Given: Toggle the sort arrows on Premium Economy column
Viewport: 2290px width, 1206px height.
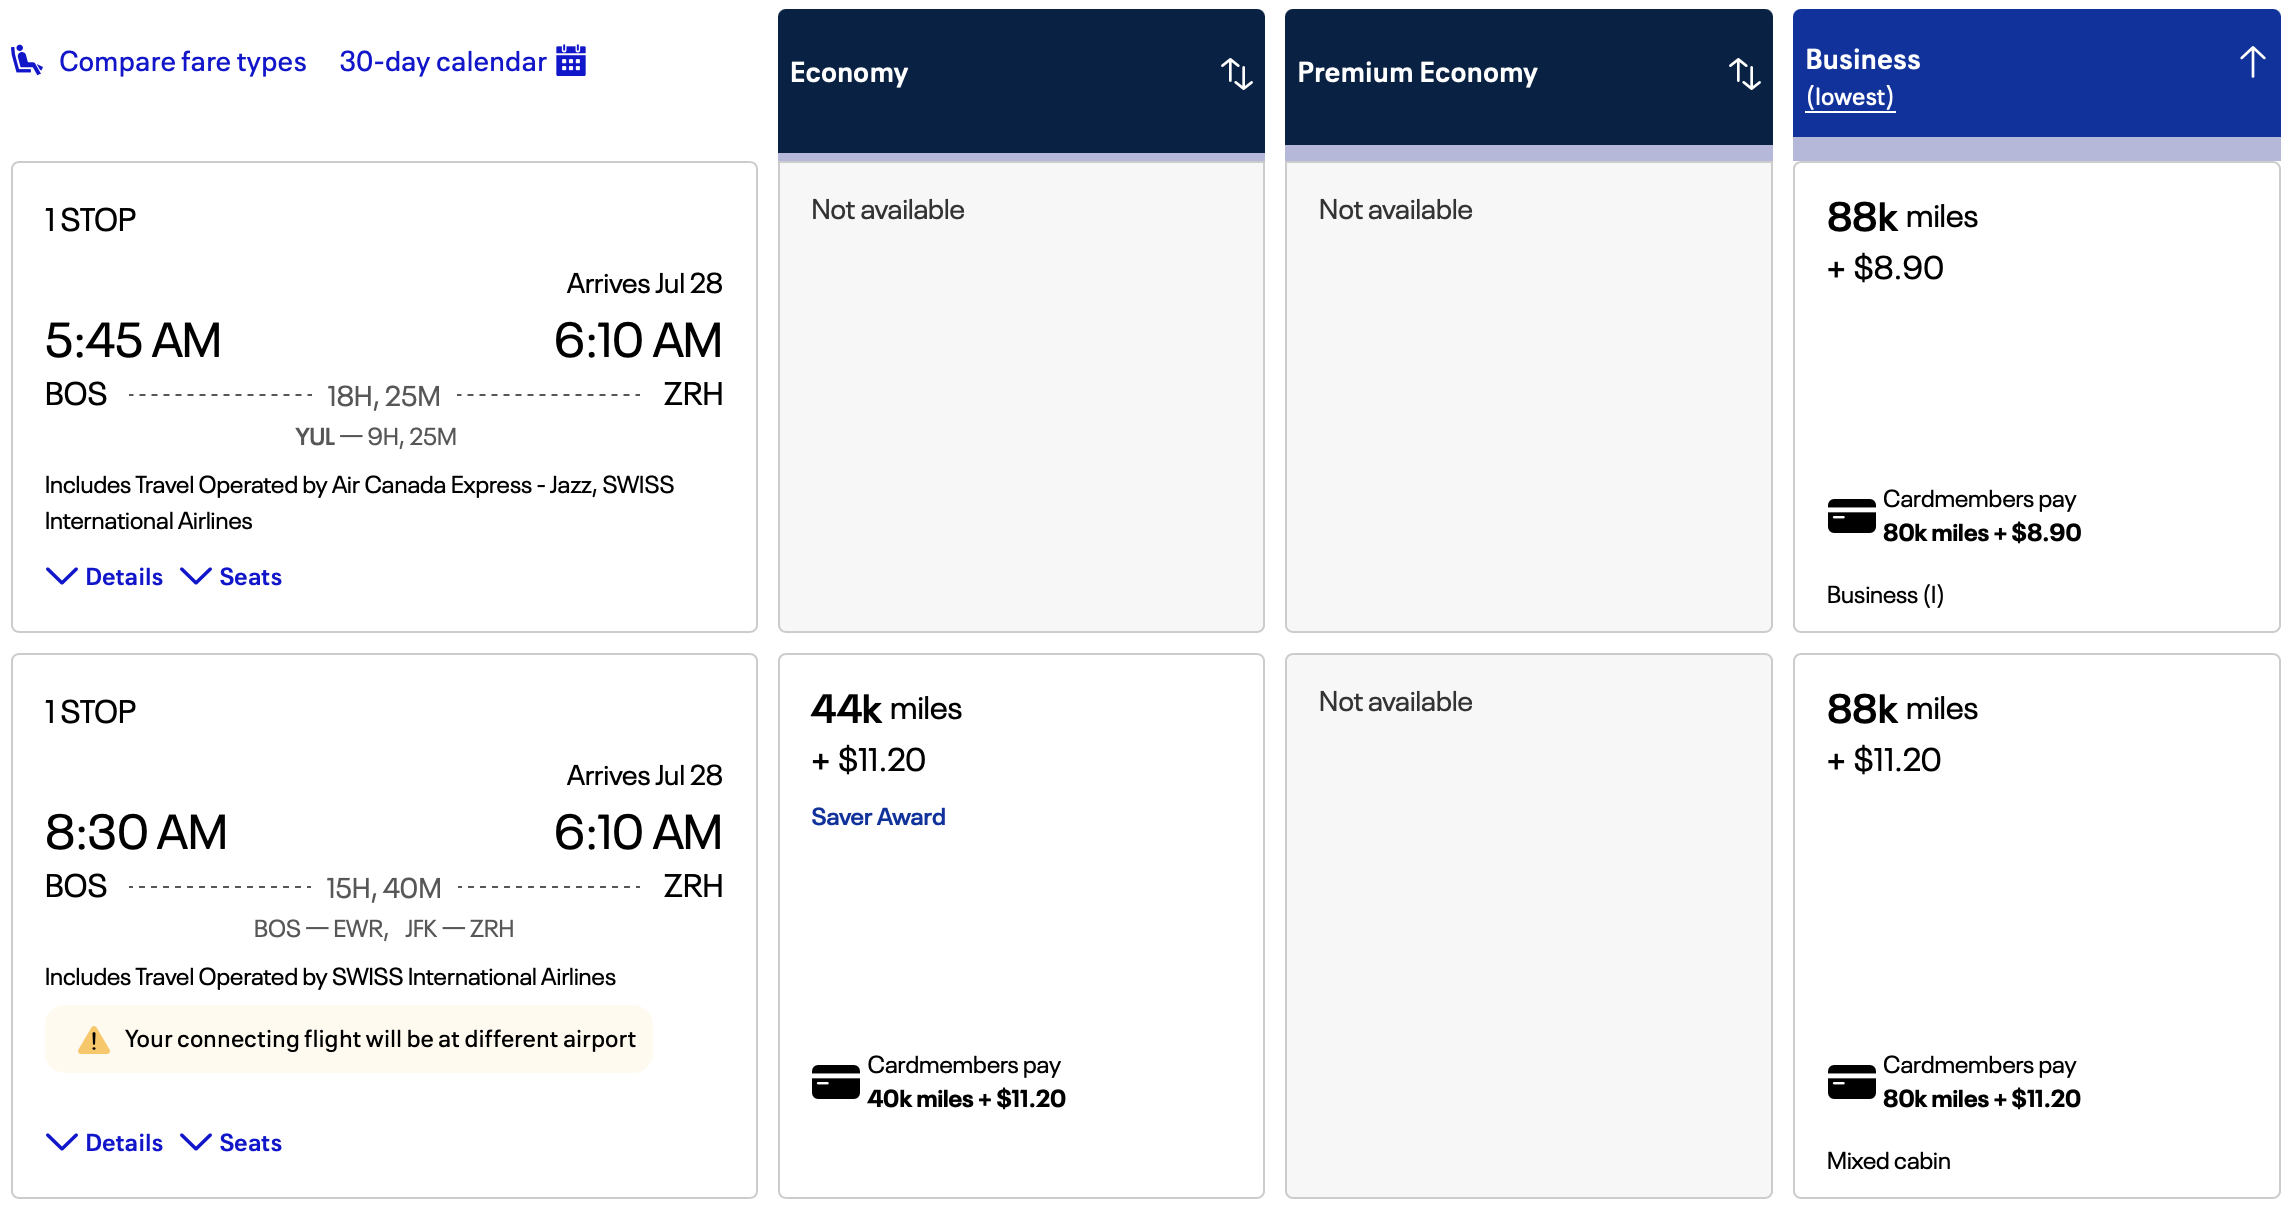Looking at the screenshot, I should click(x=1744, y=74).
